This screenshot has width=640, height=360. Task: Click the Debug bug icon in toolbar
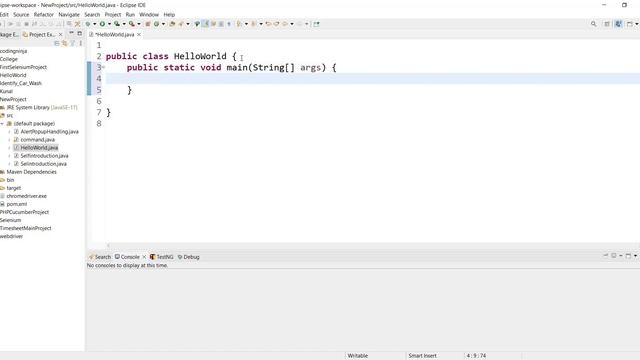[x=87, y=24]
